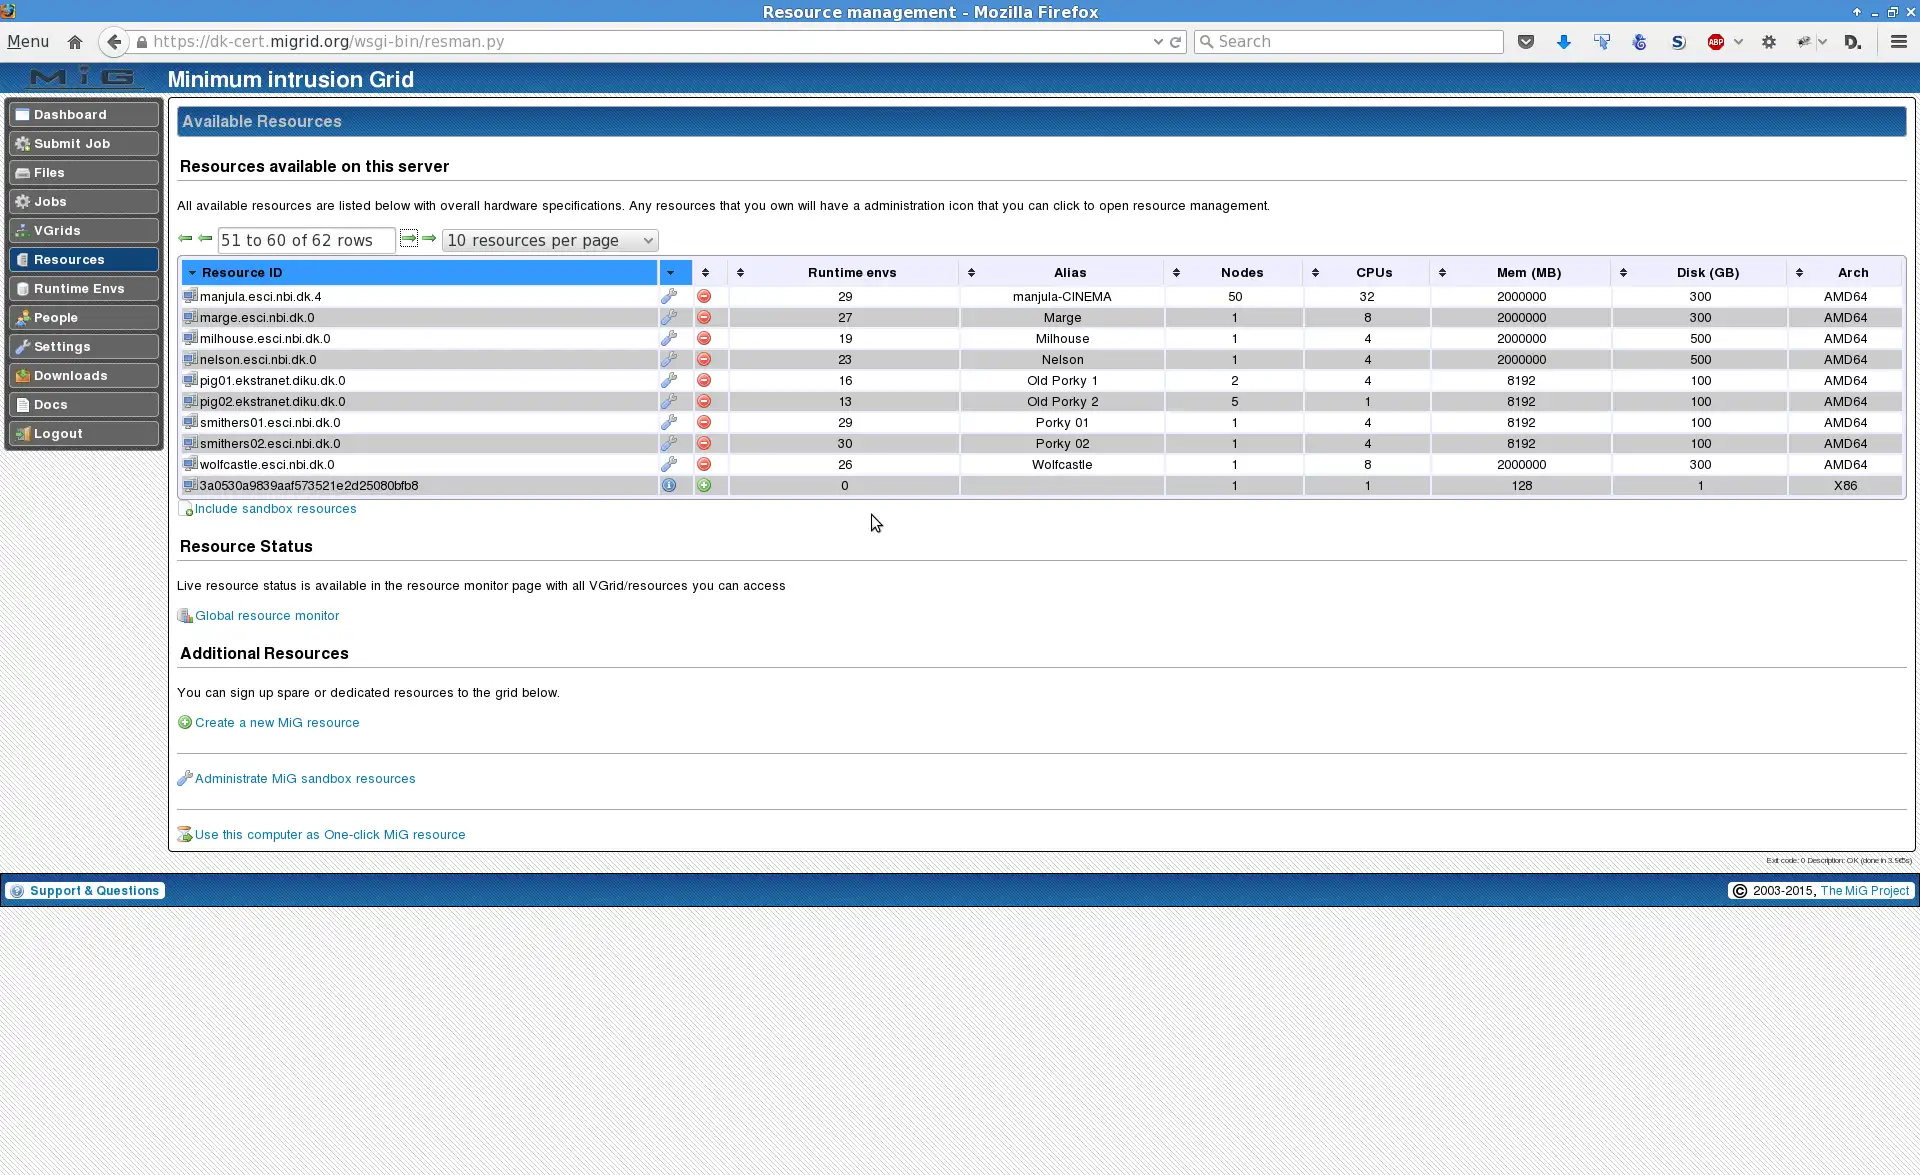Click Administrate MiG sandbox resources link
The width and height of the screenshot is (1920, 1175).
point(304,777)
